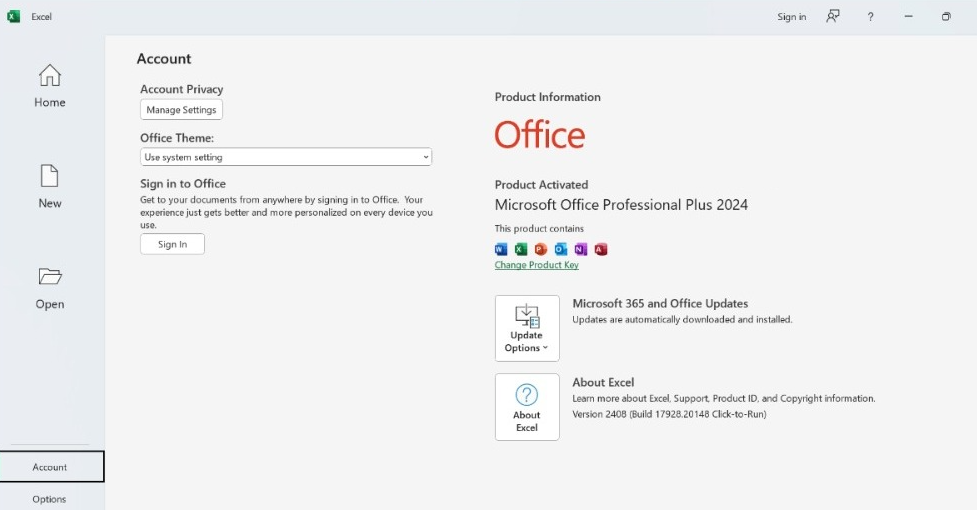Image resolution: width=977 pixels, height=510 pixels.
Task: Select Account in the backstage sidebar
Action: 52,467
